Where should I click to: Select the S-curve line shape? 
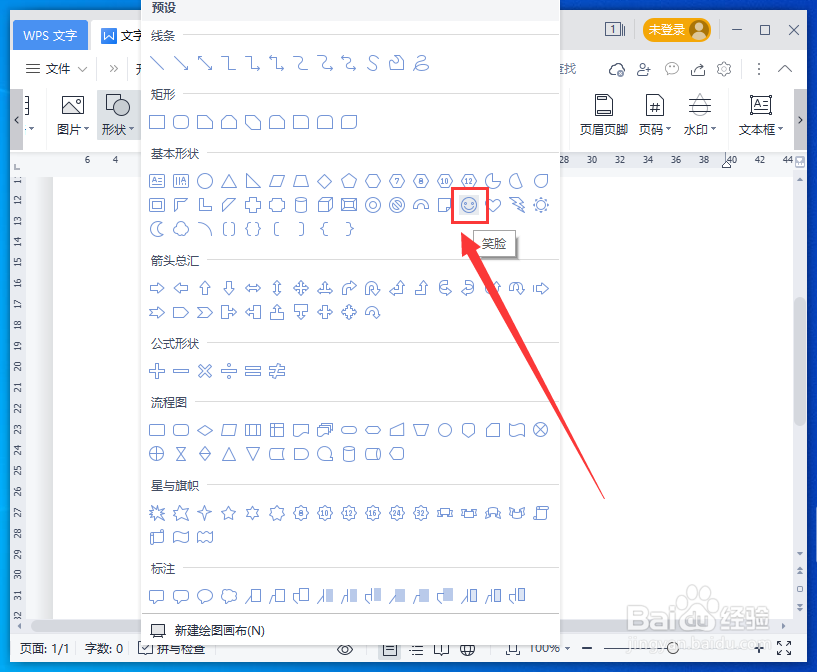[x=373, y=64]
